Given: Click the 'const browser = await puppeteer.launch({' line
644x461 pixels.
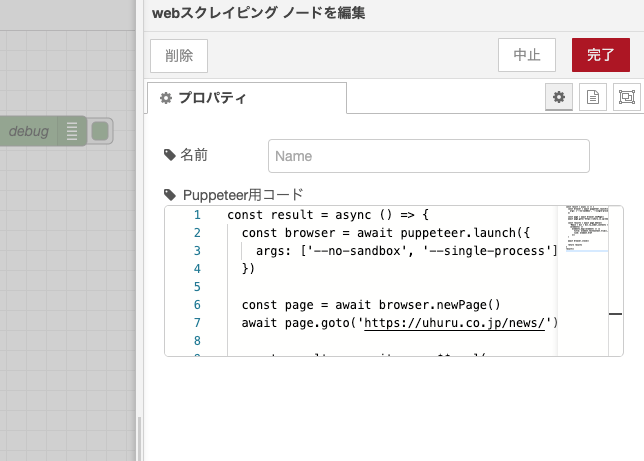Looking at the screenshot, I should pyautogui.click(x=386, y=233).
